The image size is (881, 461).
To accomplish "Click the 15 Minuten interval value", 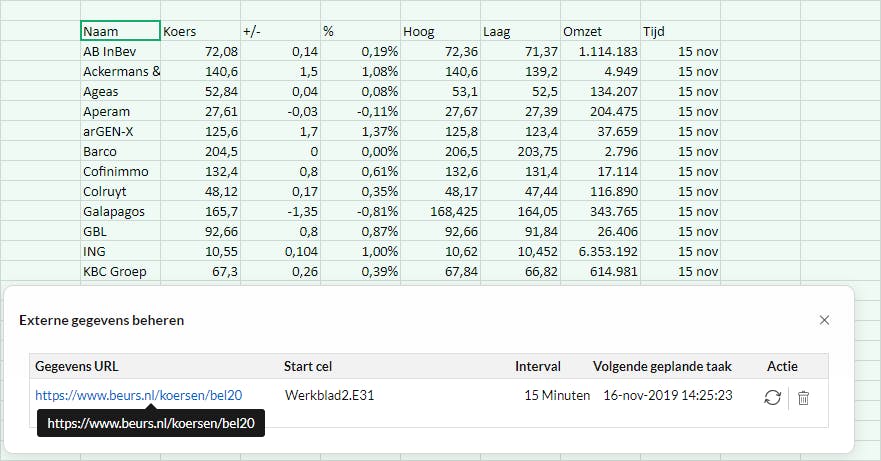I will (x=557, y=395).
